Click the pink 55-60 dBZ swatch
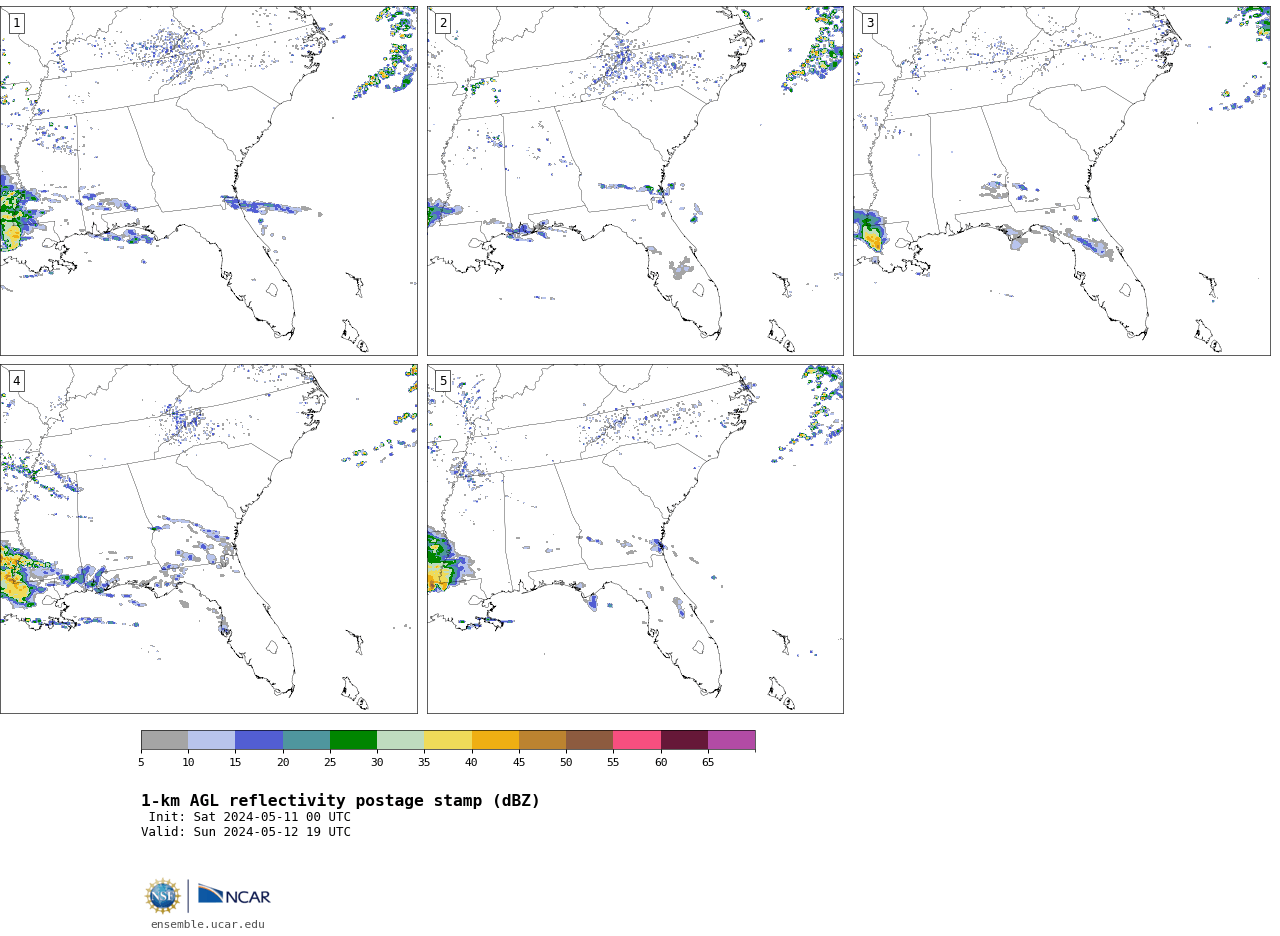This screenshot has height=936, width=1280. 637,740
